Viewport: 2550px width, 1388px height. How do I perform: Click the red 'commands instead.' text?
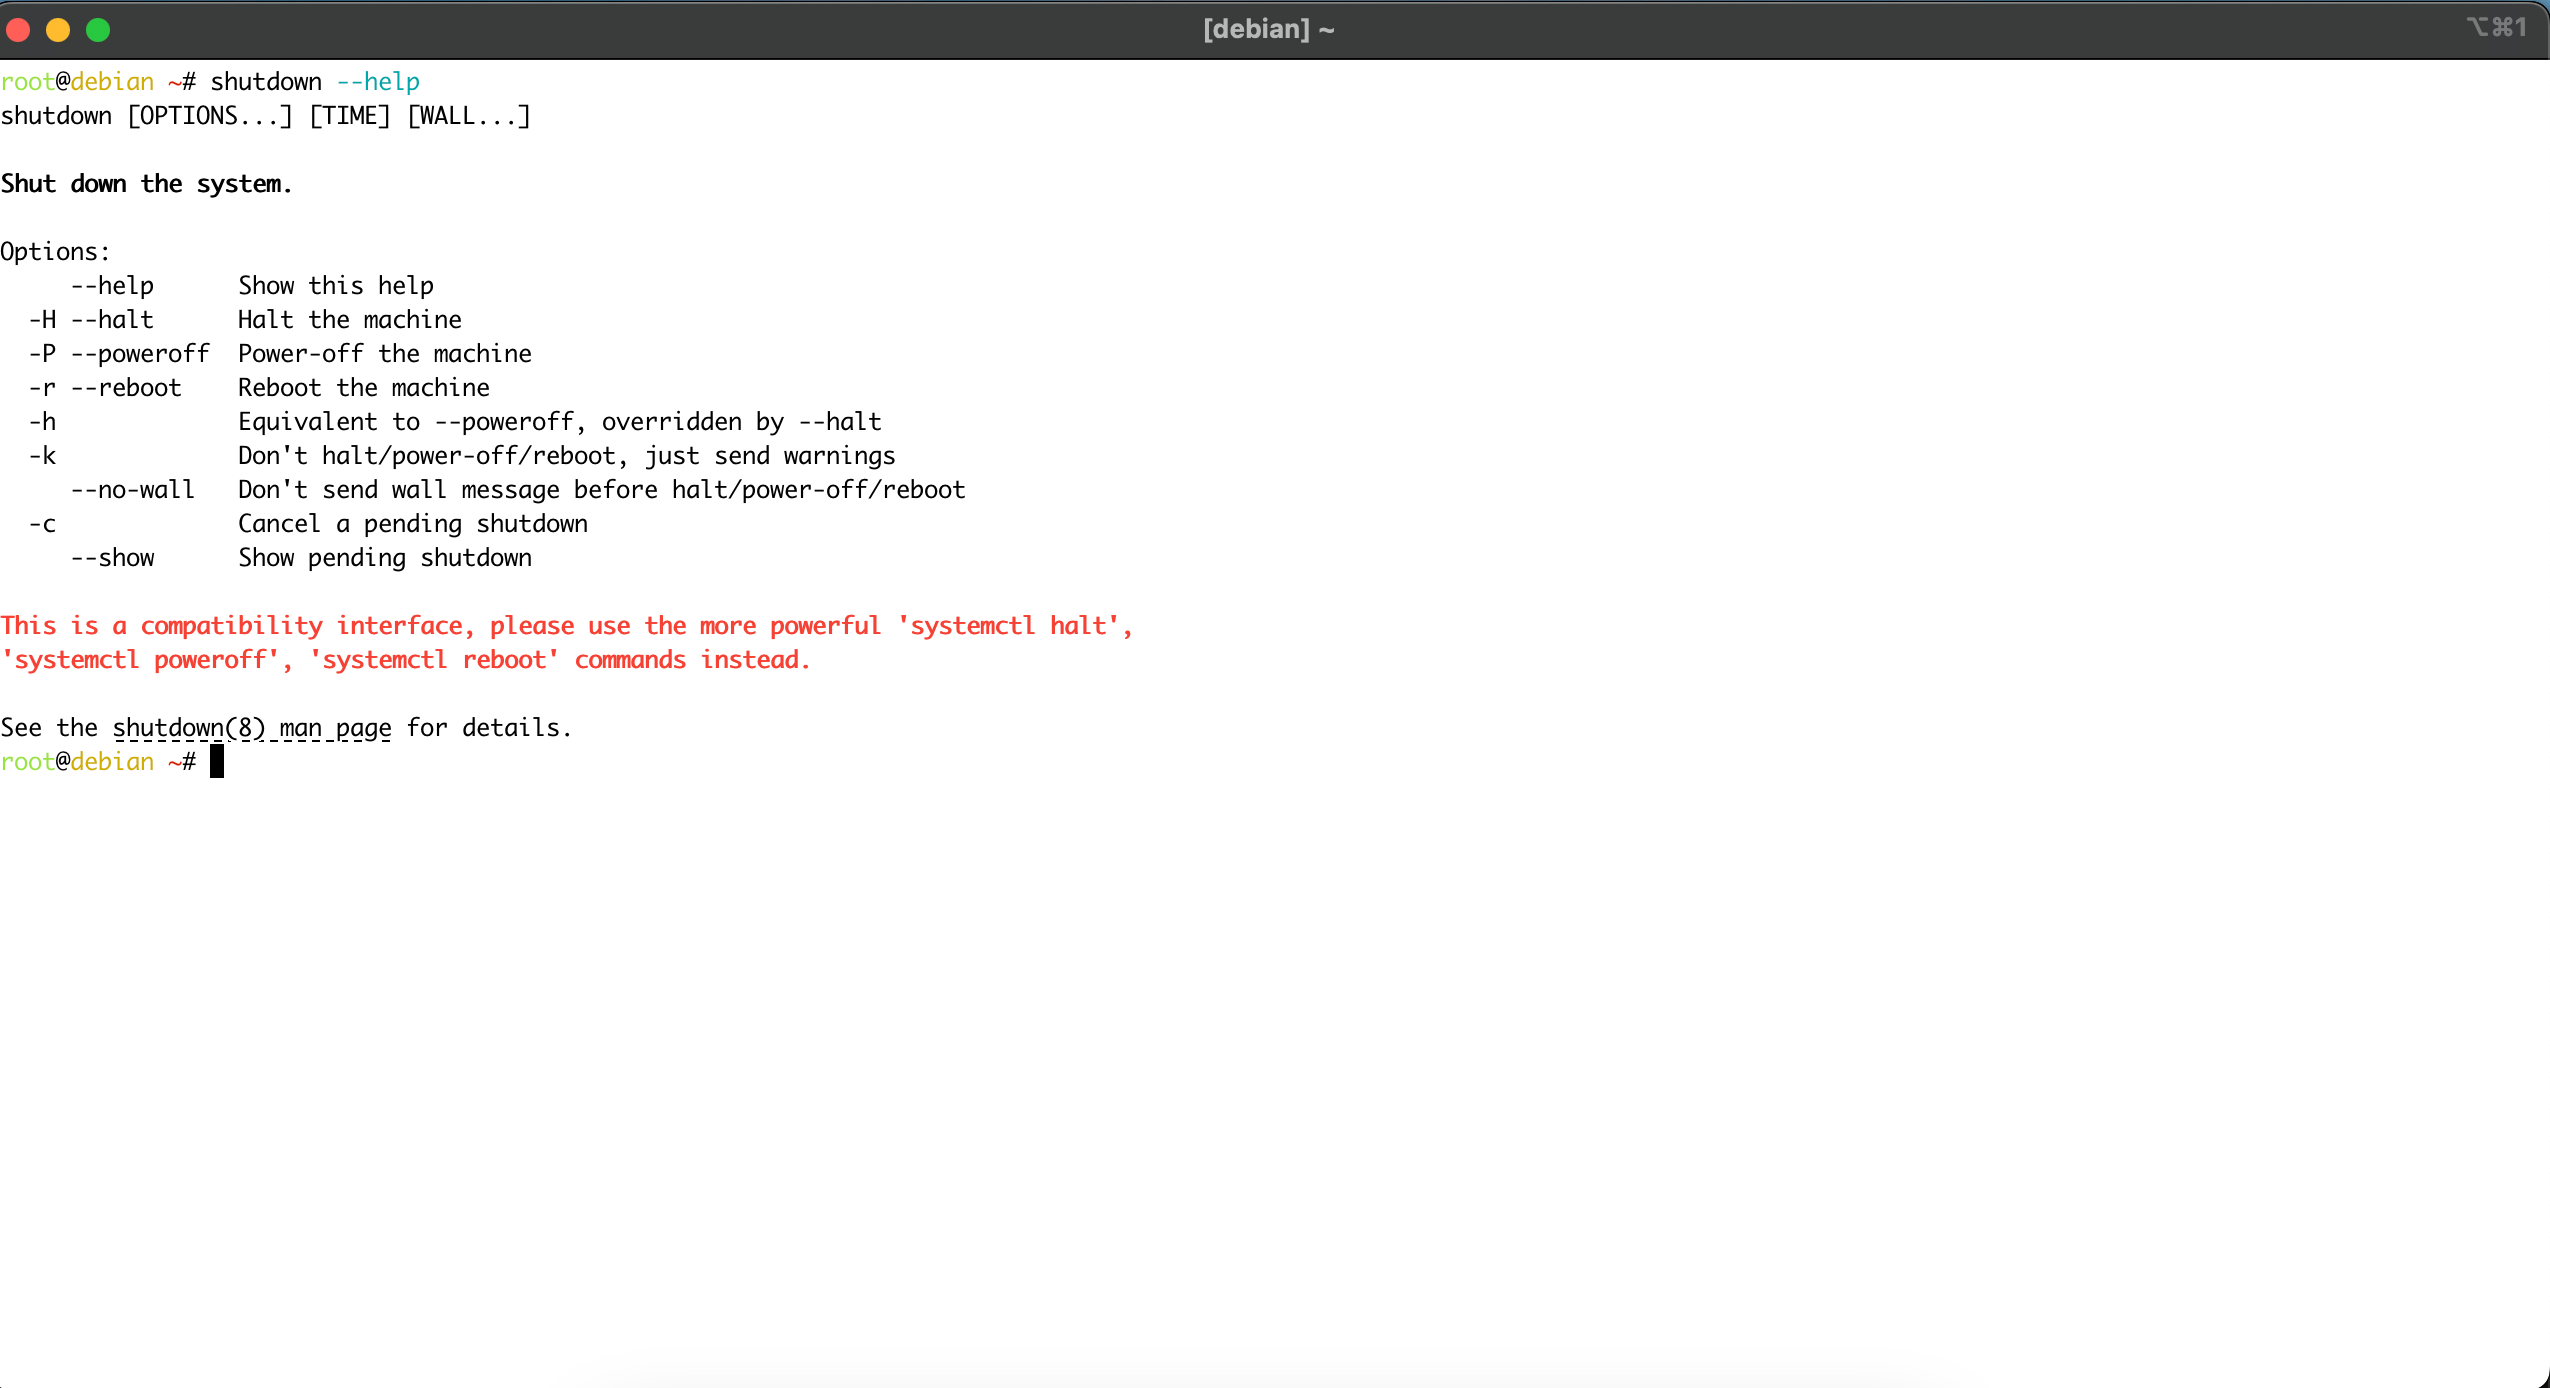click(693, 660)
